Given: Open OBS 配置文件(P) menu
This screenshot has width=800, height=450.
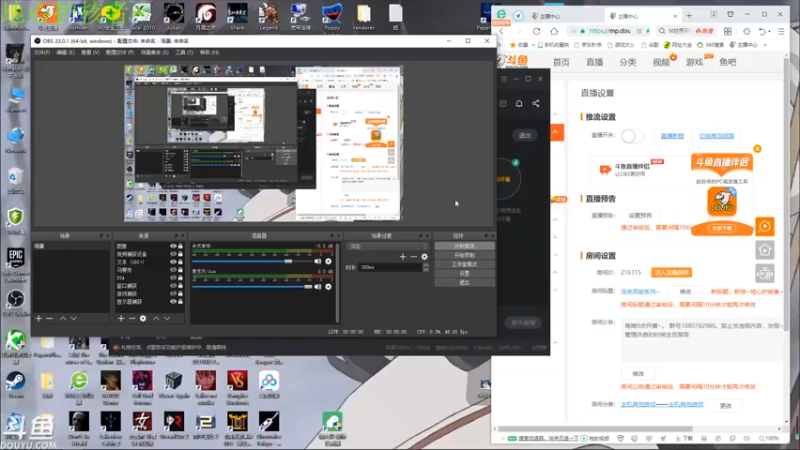Looking at the screenshot, I should point(120,53).
